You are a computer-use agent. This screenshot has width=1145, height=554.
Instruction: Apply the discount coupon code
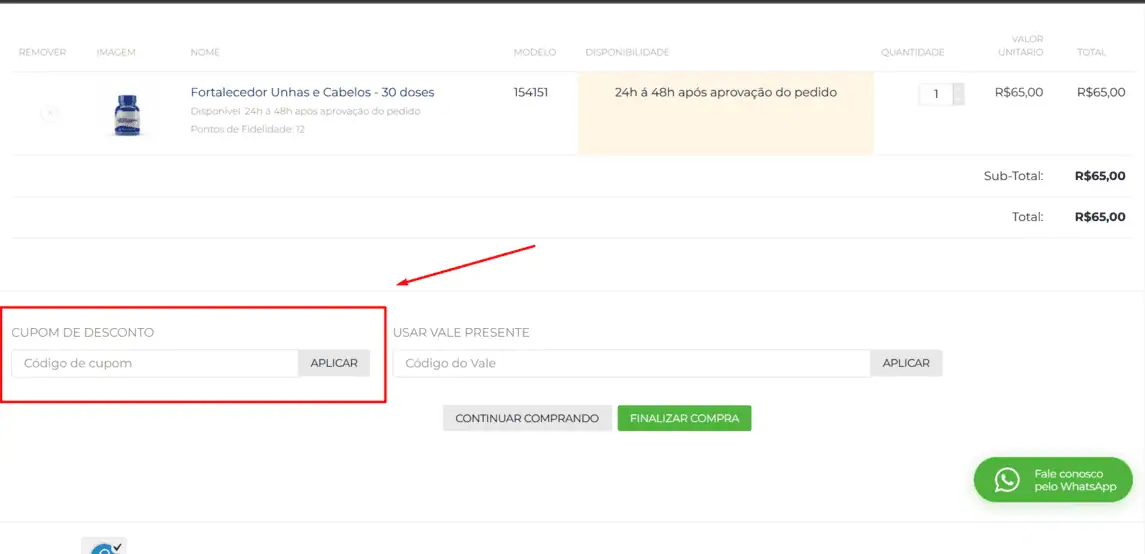coord(334,363)
